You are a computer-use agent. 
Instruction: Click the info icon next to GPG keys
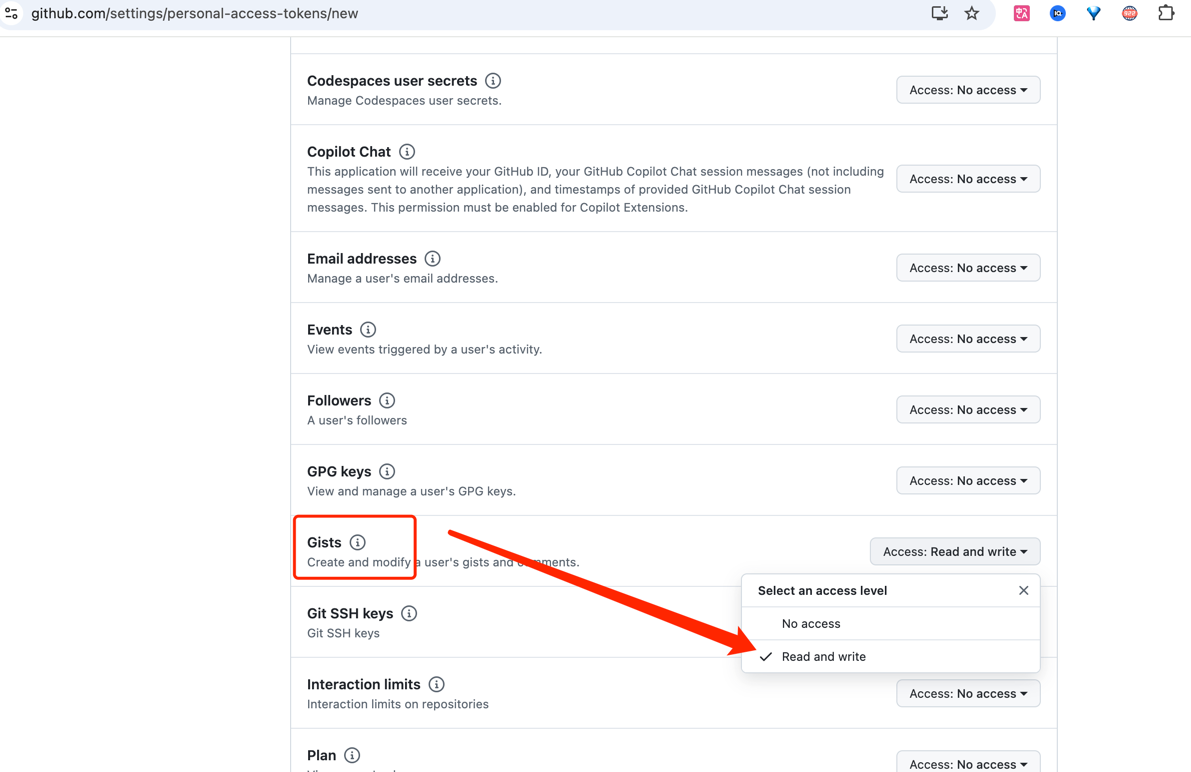click(x=387, y=471)
